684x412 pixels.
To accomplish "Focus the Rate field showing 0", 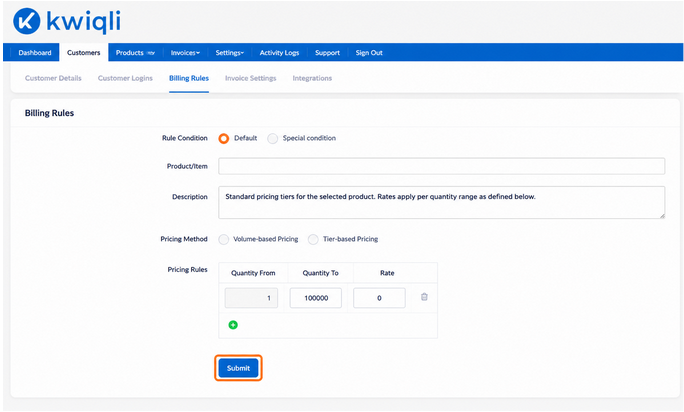I will (x=379, y=298).
